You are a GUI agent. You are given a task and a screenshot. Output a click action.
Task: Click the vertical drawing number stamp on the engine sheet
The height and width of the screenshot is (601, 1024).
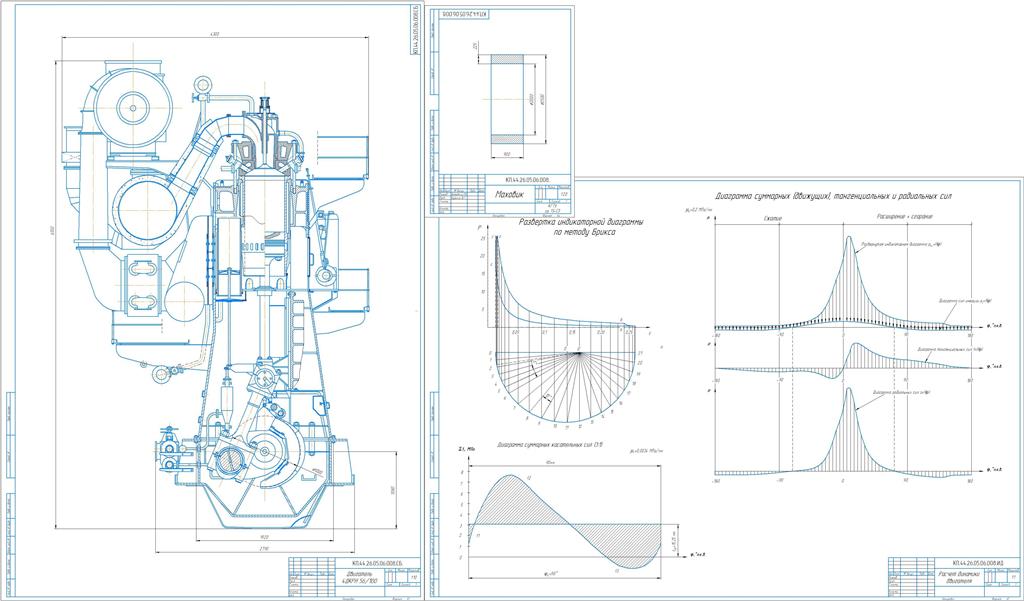tap(417, 31)
